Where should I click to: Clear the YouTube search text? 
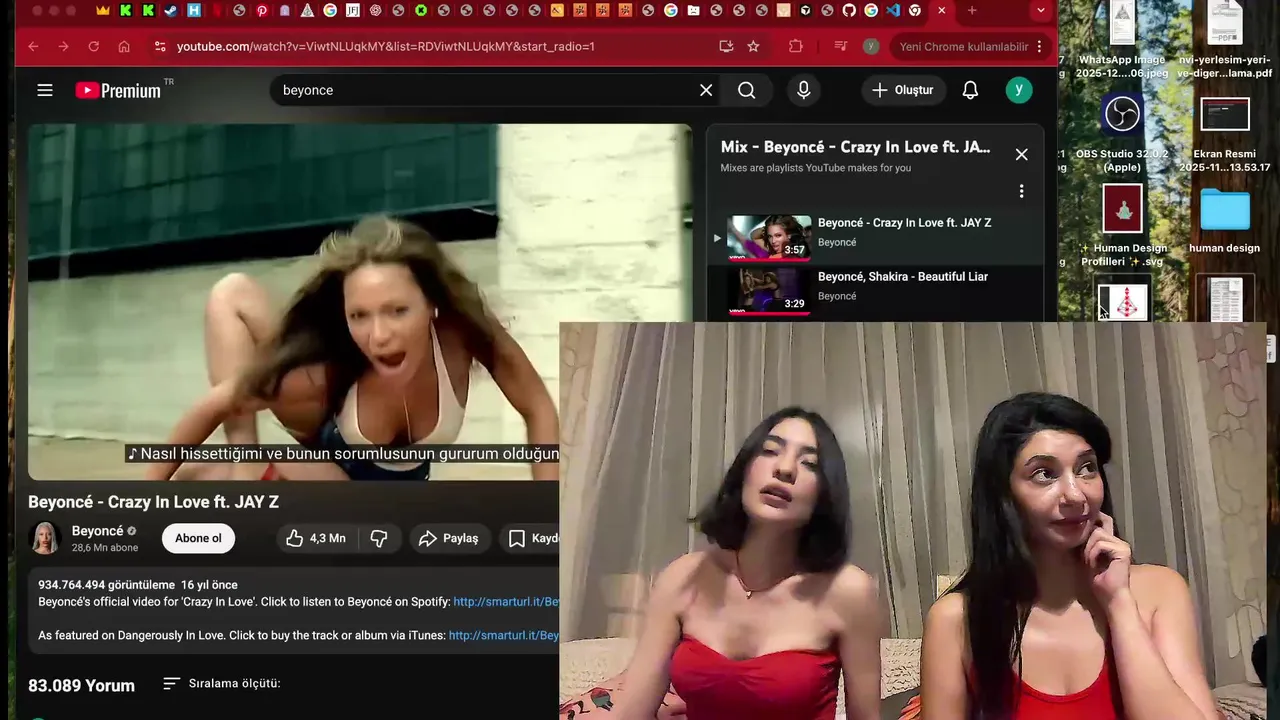[706, 90]
